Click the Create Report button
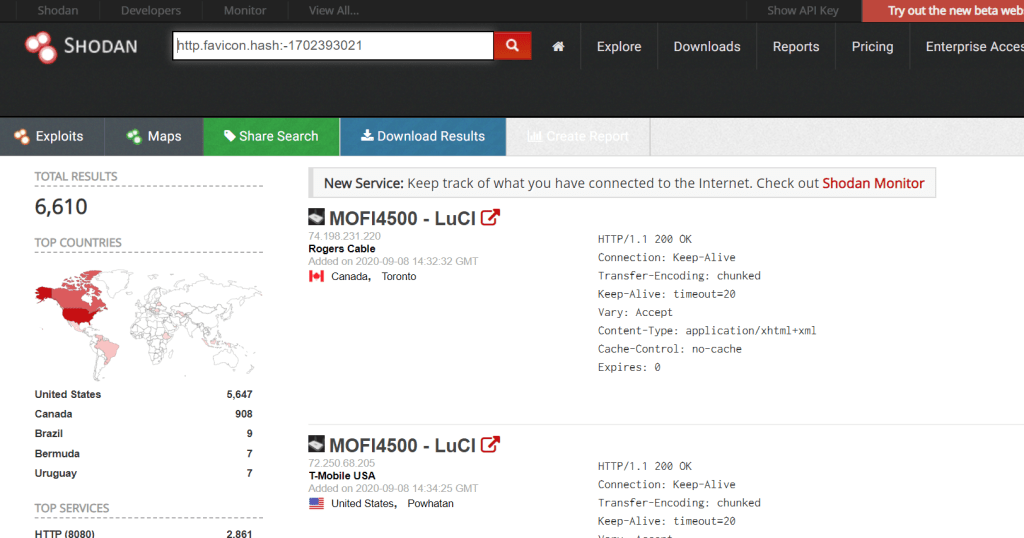The height and width of the screenshot is (538, 1024). (x=578, y=136)
